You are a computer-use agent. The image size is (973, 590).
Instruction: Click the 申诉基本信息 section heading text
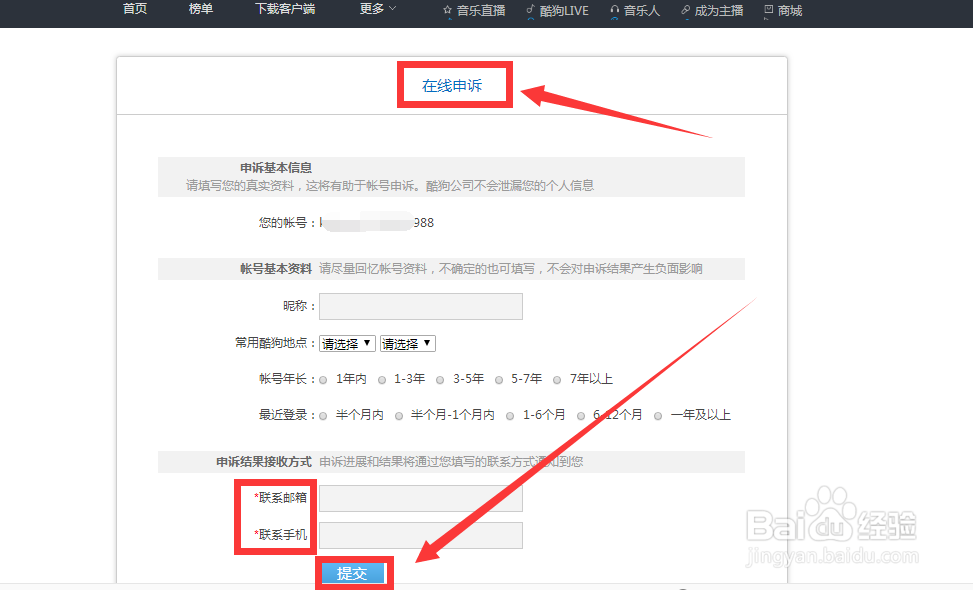click(x=276, y=168)
